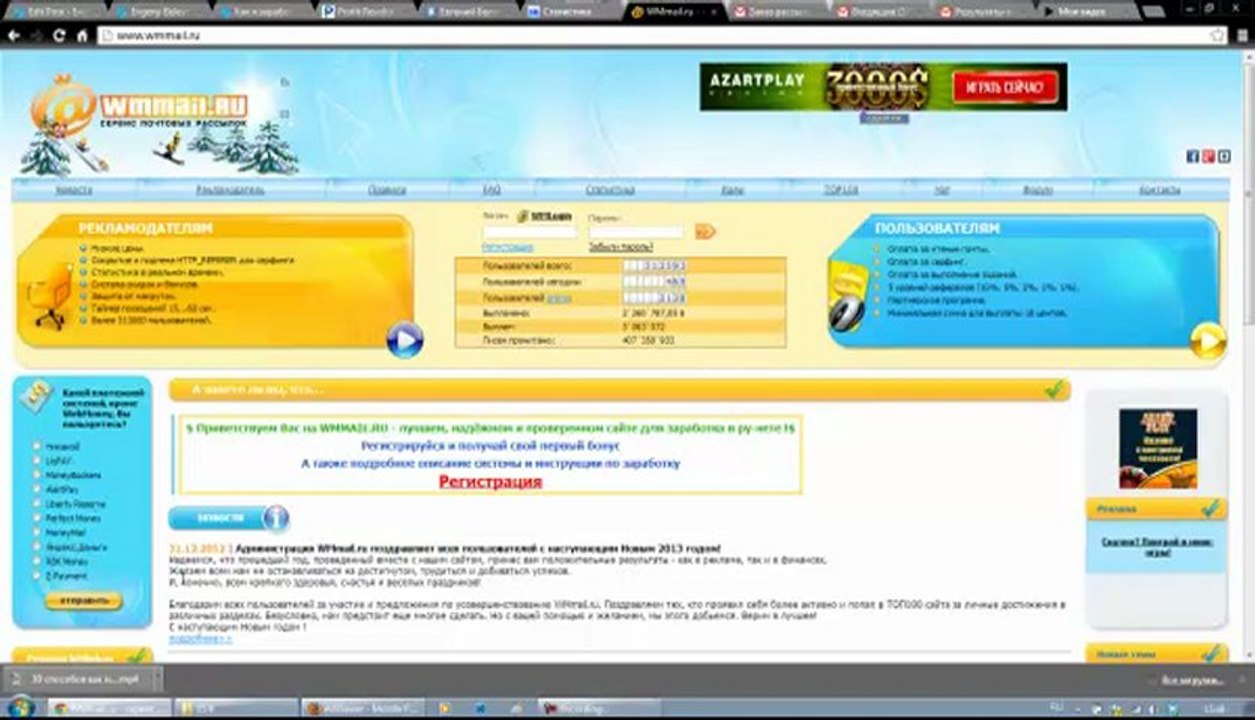Select Z-Payment poll radio option
The width and height of the screenshot is (1255, 720).
coord(37,576)
